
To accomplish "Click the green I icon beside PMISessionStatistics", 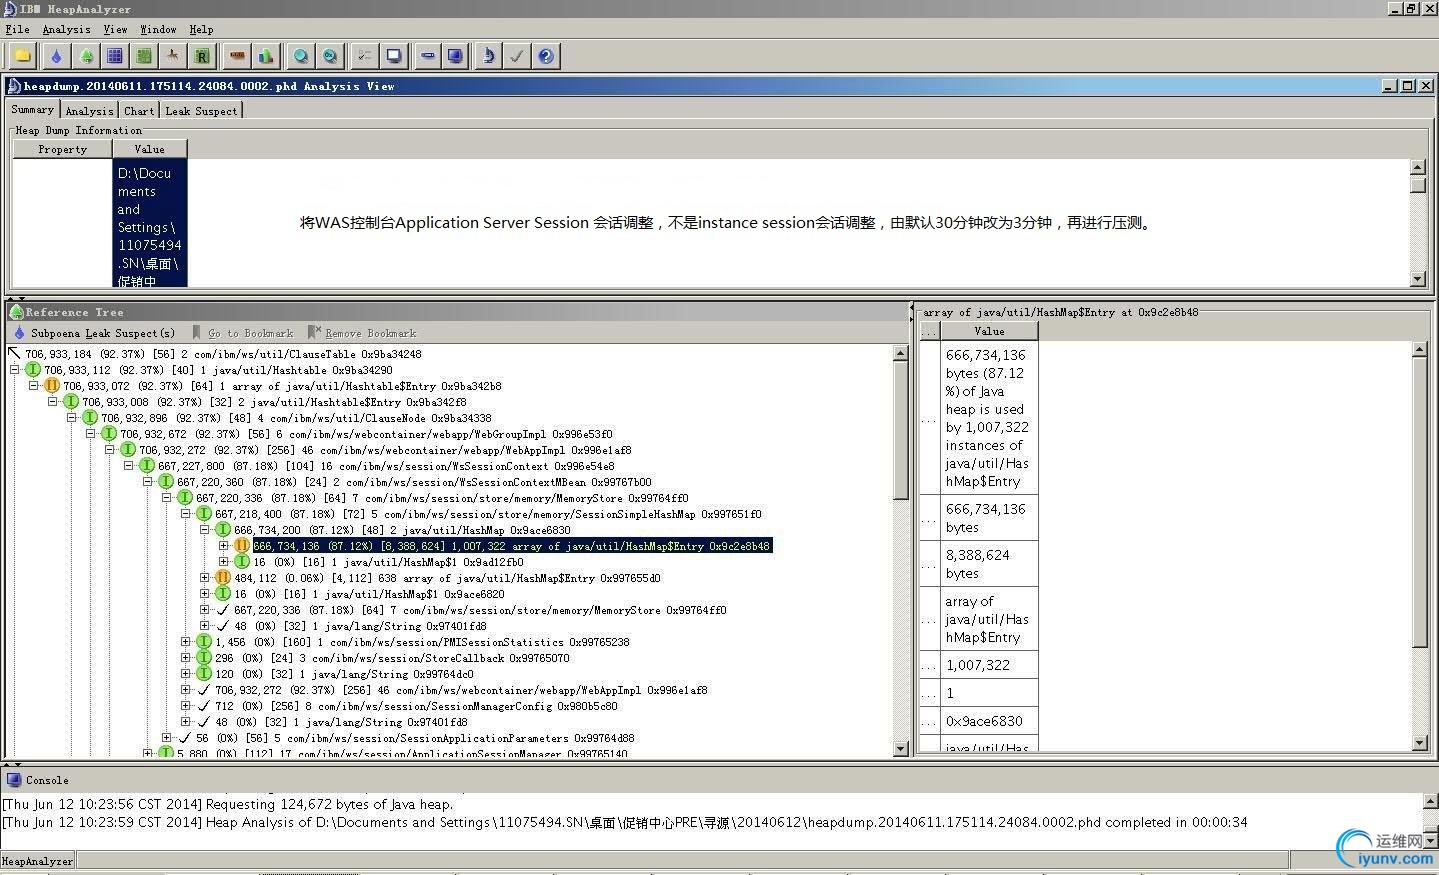I will (x=204, y=642).
